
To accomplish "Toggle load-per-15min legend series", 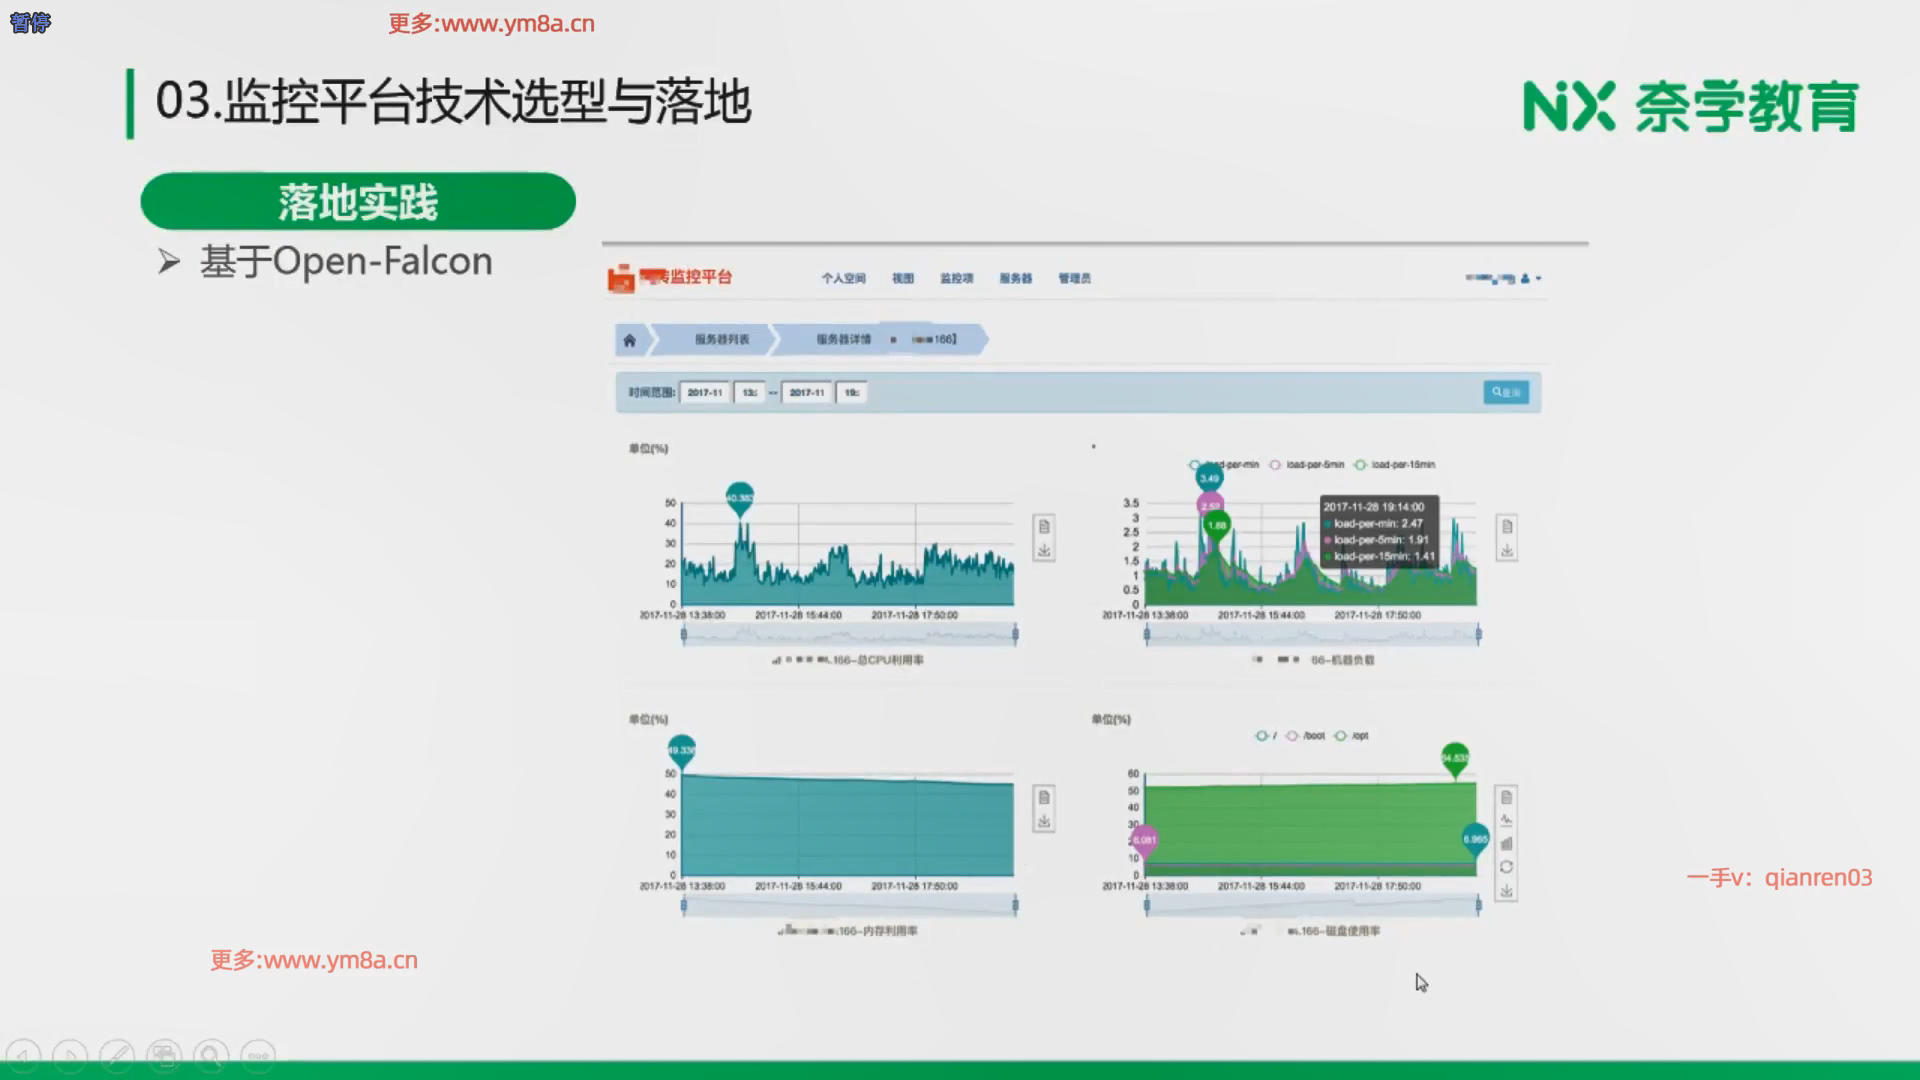I will coord(1394,465).
